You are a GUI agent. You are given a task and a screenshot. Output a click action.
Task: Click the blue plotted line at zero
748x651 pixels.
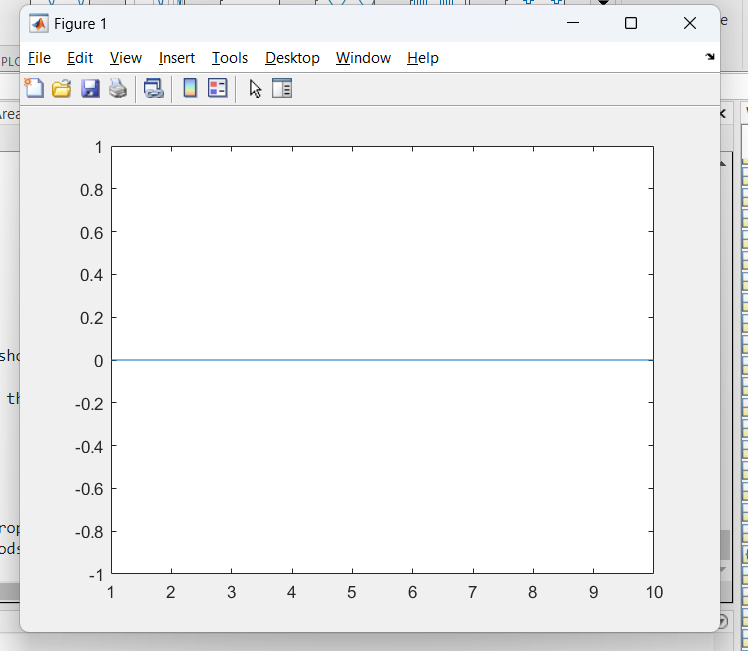pyautogui.click(x=383, y=360)
